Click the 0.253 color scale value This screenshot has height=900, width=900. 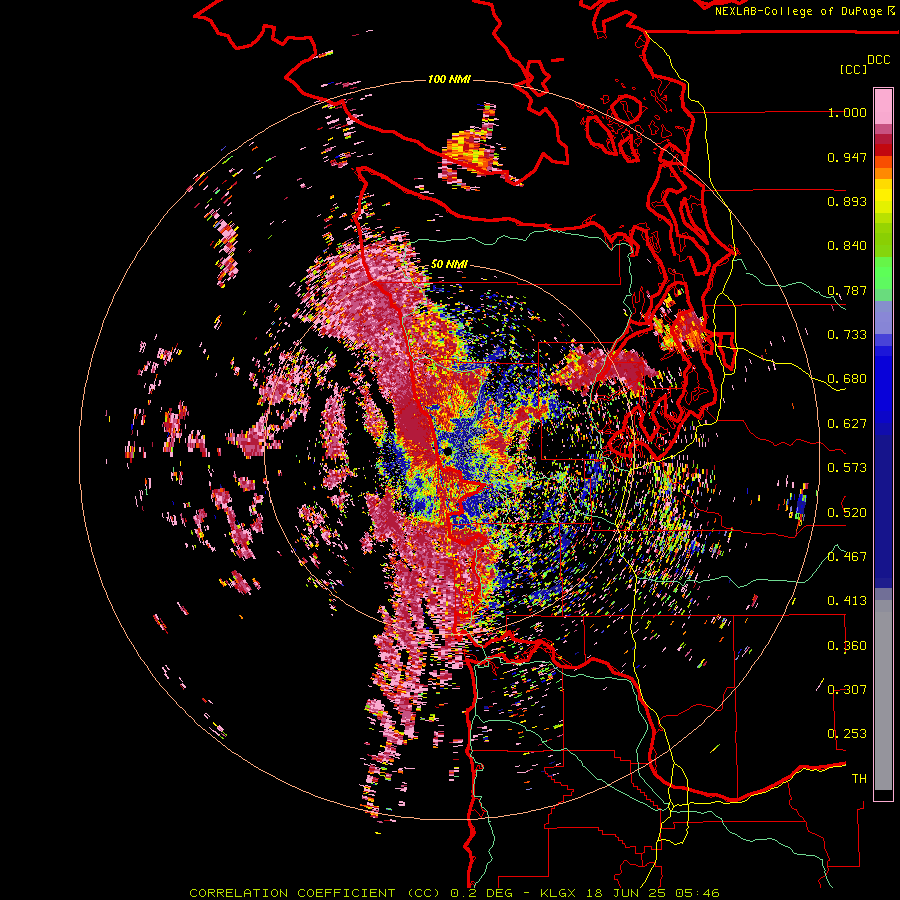pyautogui.click(x=847, y=734)
